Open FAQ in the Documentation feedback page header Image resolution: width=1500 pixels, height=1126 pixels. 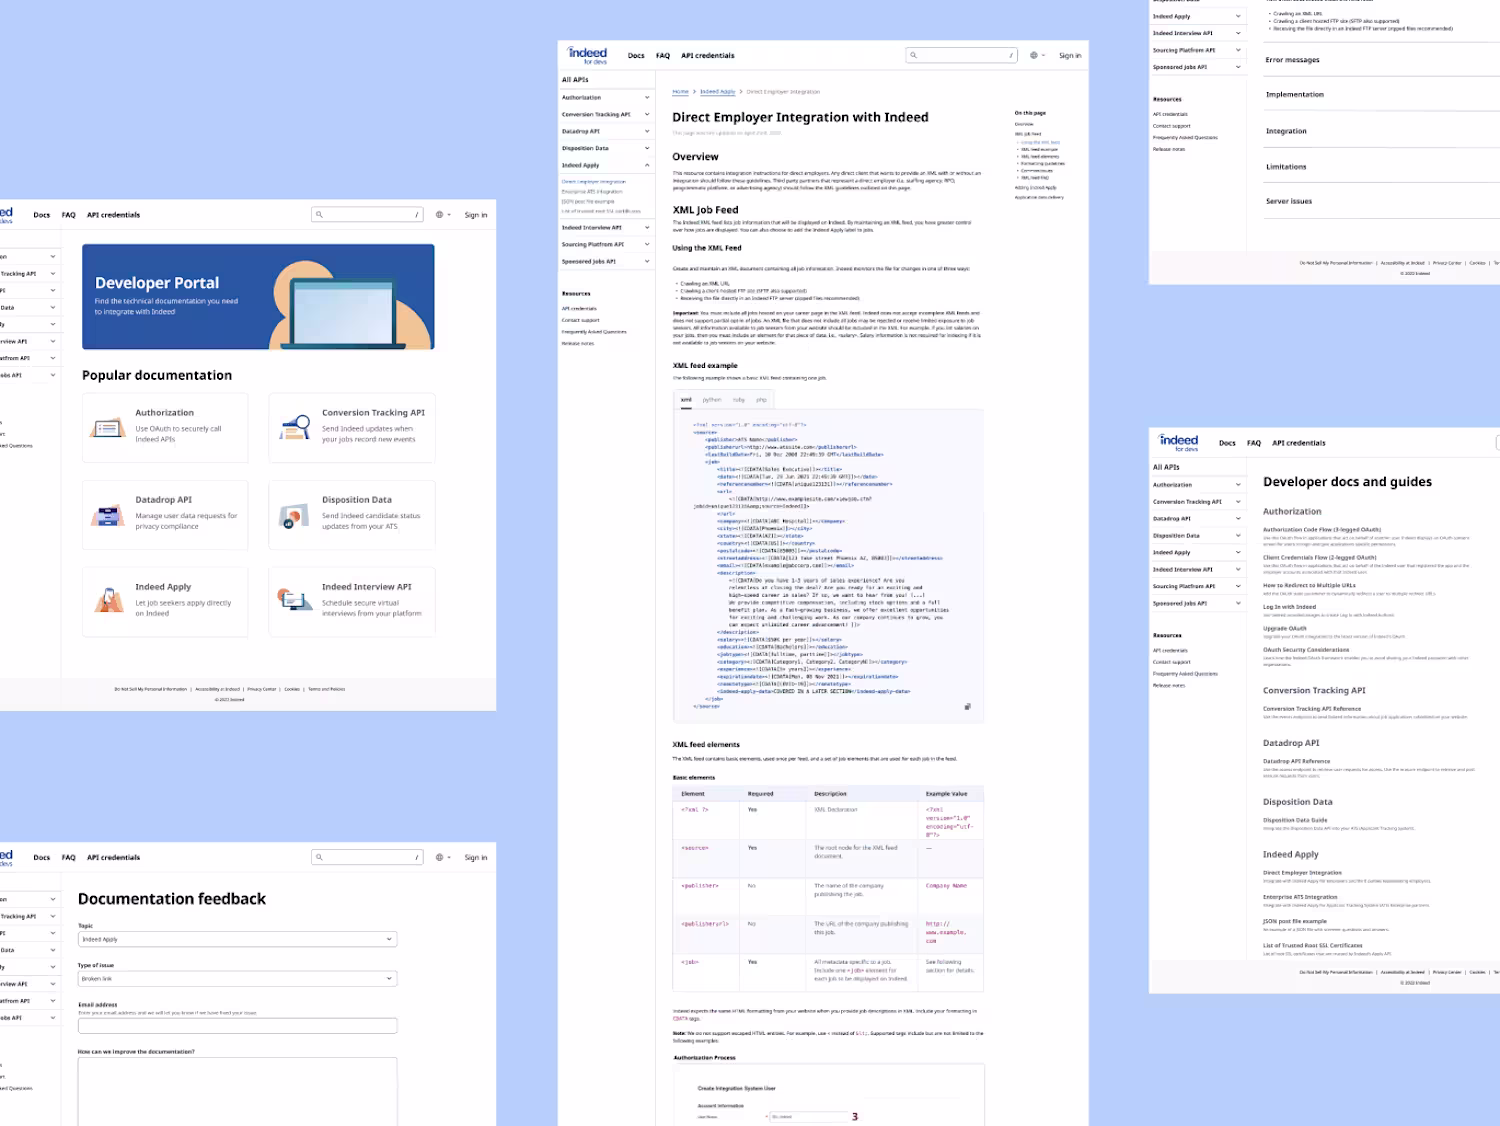pyautogui.click(x=69, y=858)
